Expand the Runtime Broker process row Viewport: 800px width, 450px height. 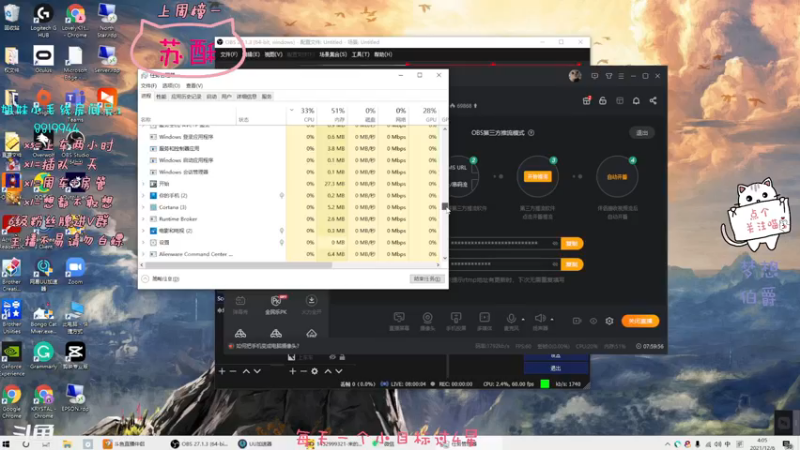pyautogui.click(x=143, y=219)
